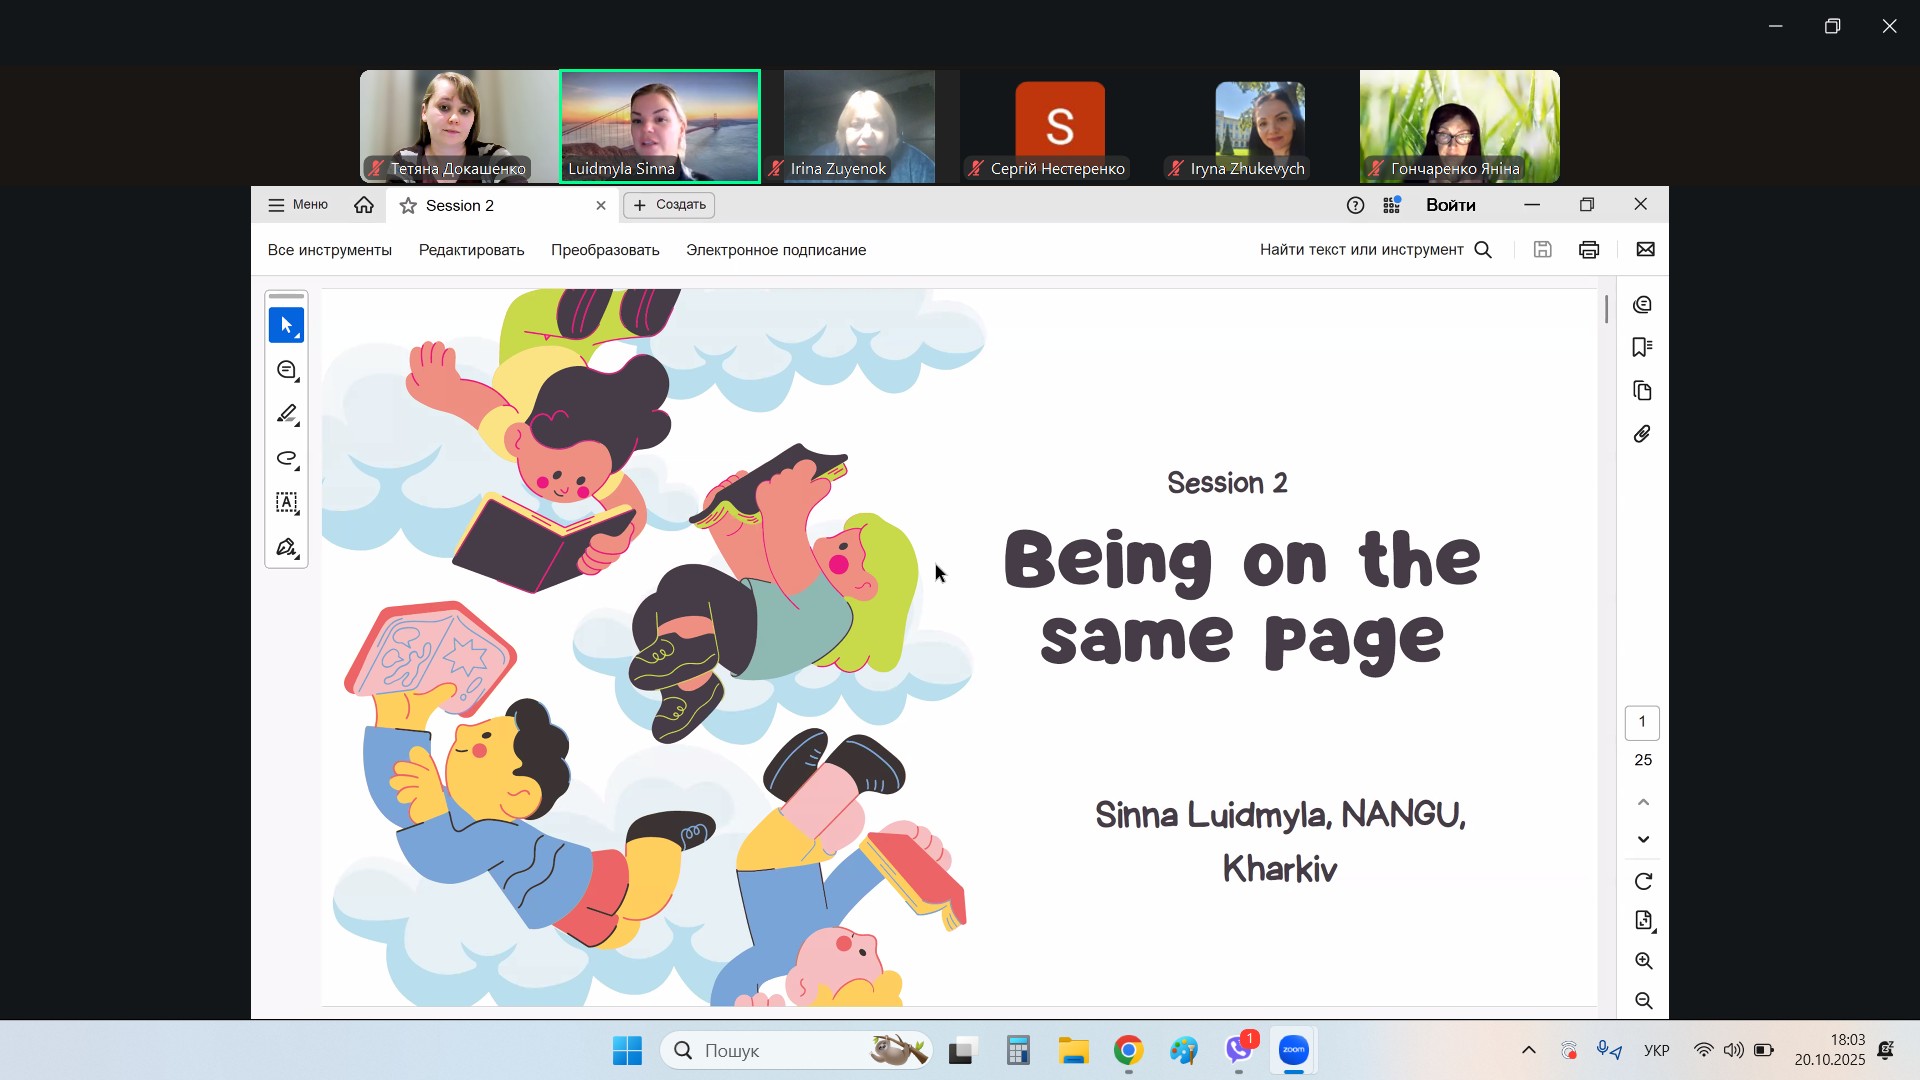
Task: Open Редактировать menu item
Action: [471, 250]
